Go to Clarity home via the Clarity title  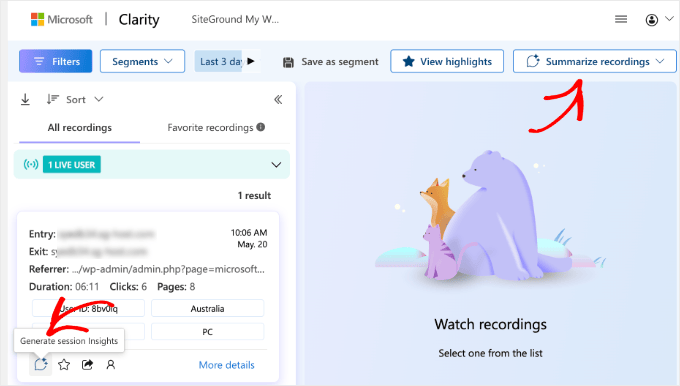point(139,20)
